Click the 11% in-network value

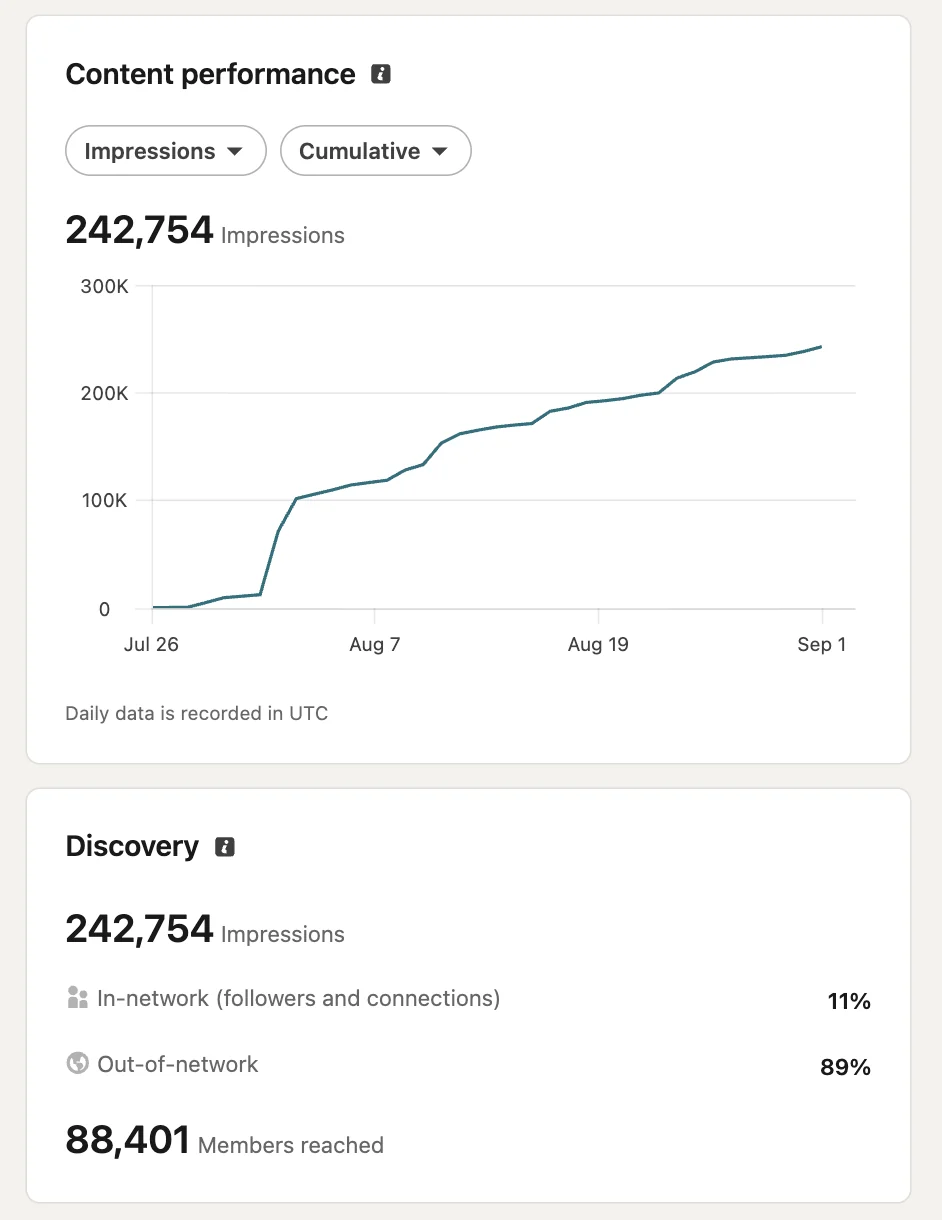point(849,1001)
